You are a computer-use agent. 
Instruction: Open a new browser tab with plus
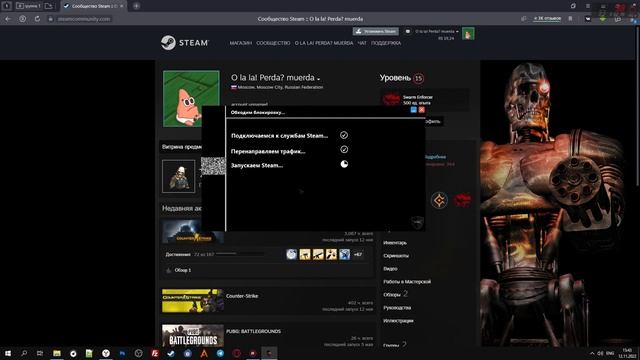point(136,6)
